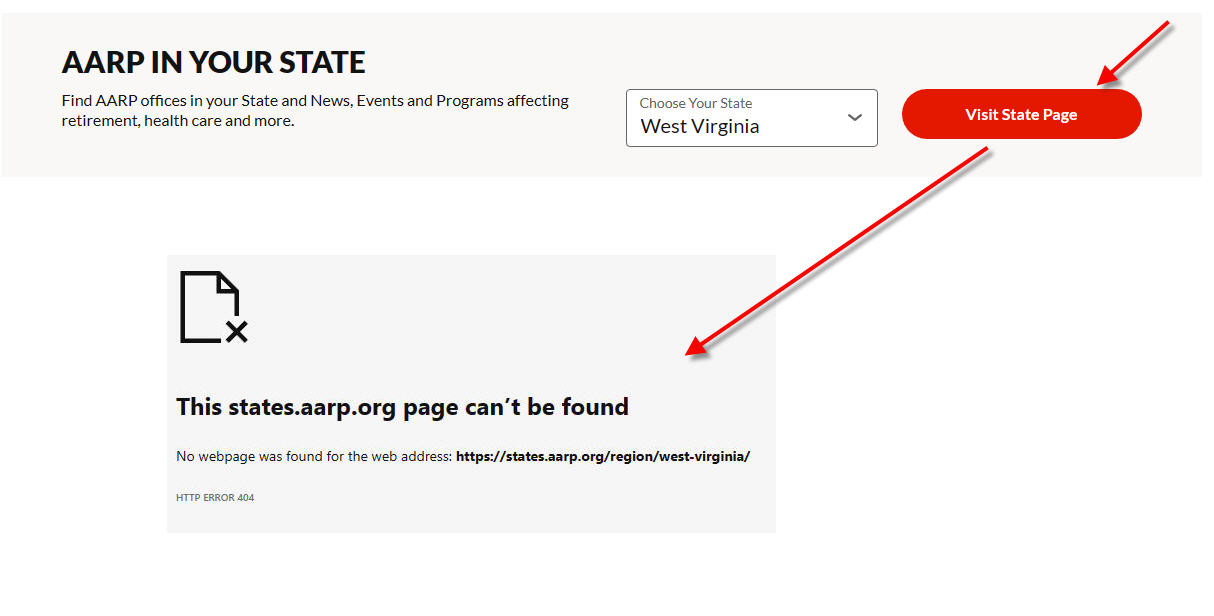This screenshot has width=1214, height=616.
Task: Click the red Visit State Page button
Action: pyautogui.click(x=1021, y=114)
